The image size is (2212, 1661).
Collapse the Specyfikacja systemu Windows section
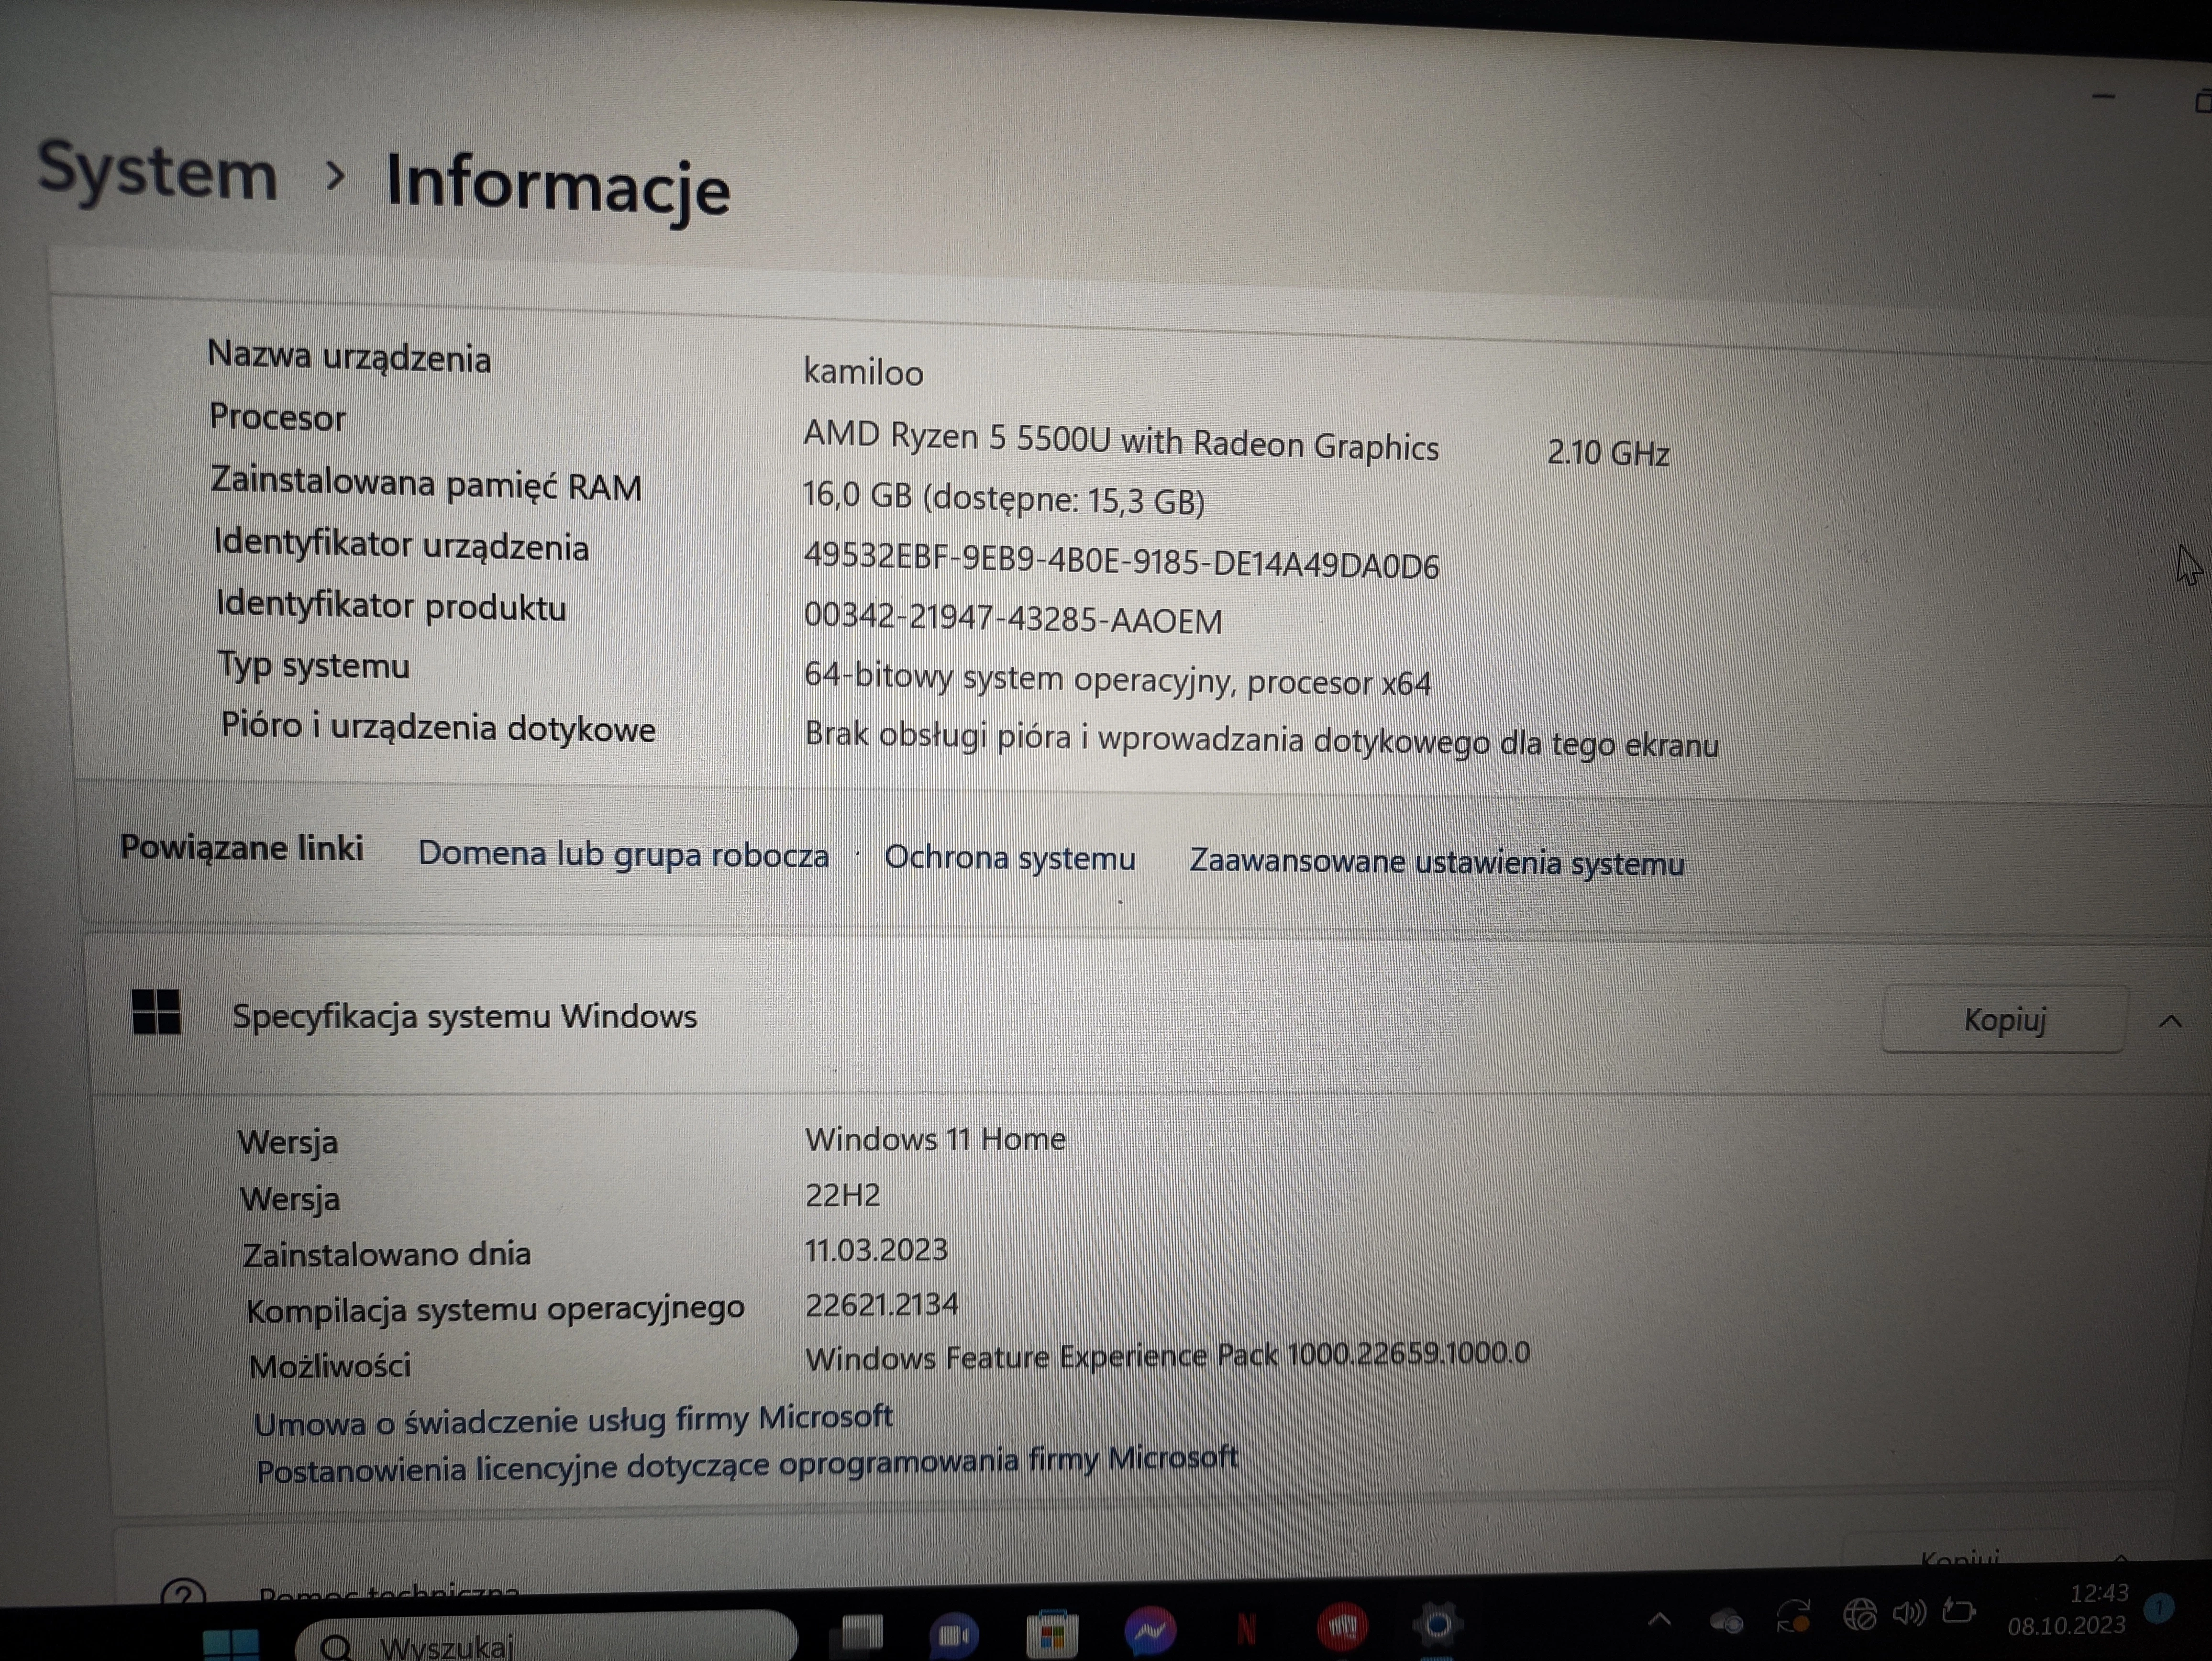pyautogui.click(x=2170, y=1022)
